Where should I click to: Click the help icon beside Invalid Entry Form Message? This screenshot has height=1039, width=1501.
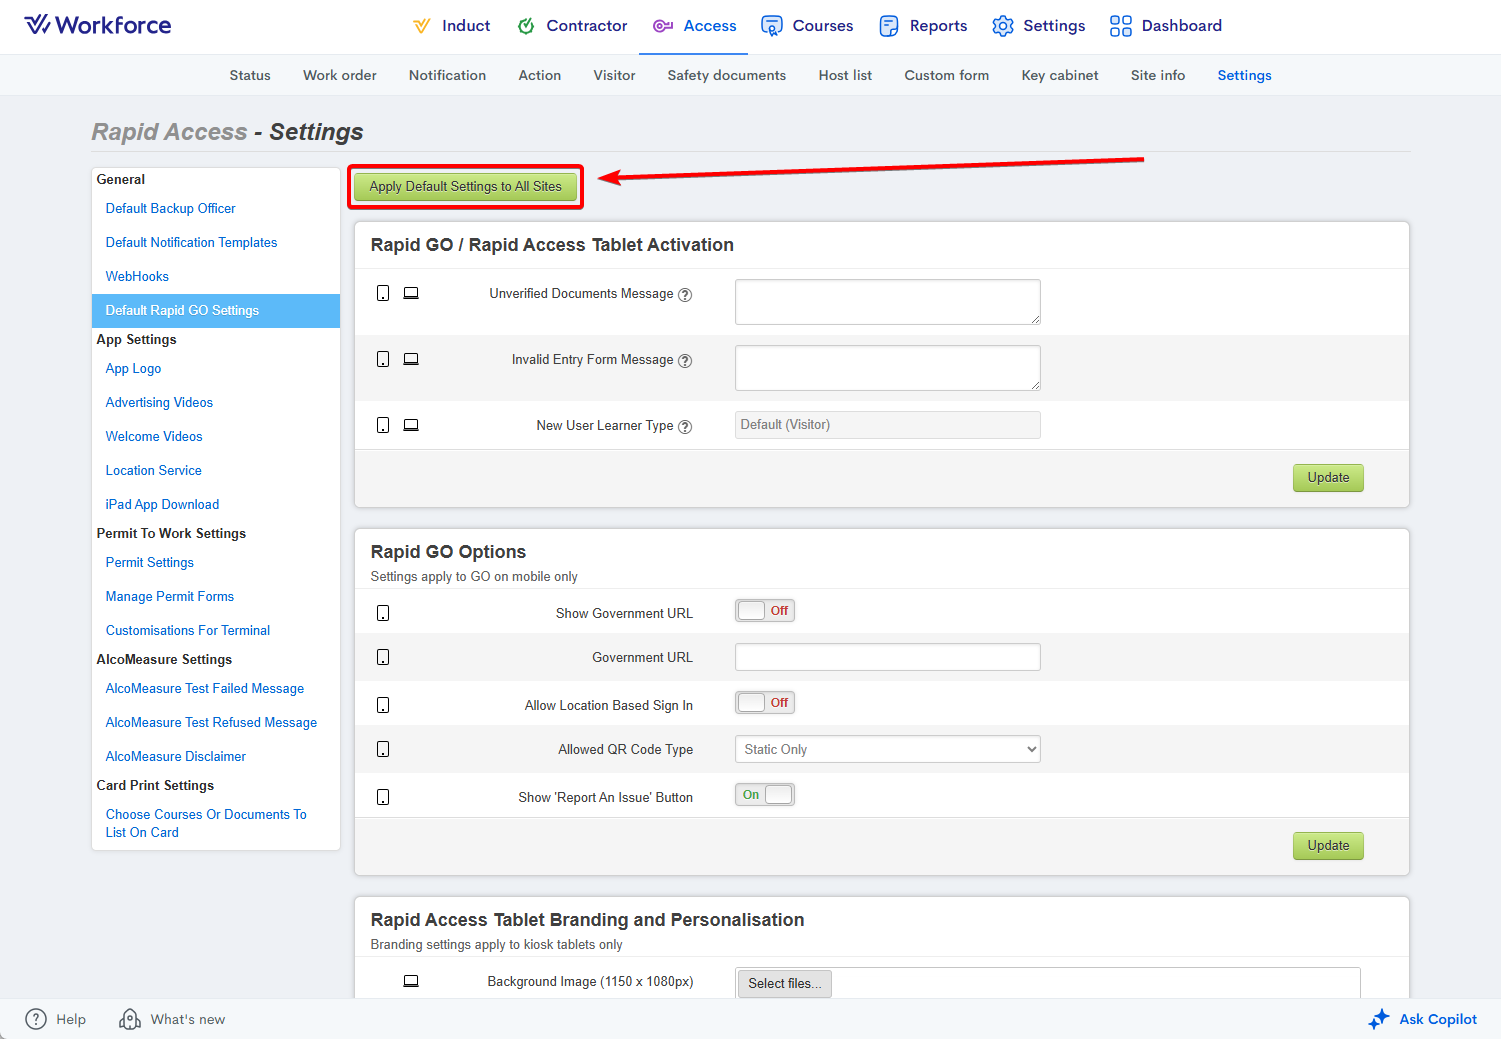pyautogui.click(x=685, y=361)
